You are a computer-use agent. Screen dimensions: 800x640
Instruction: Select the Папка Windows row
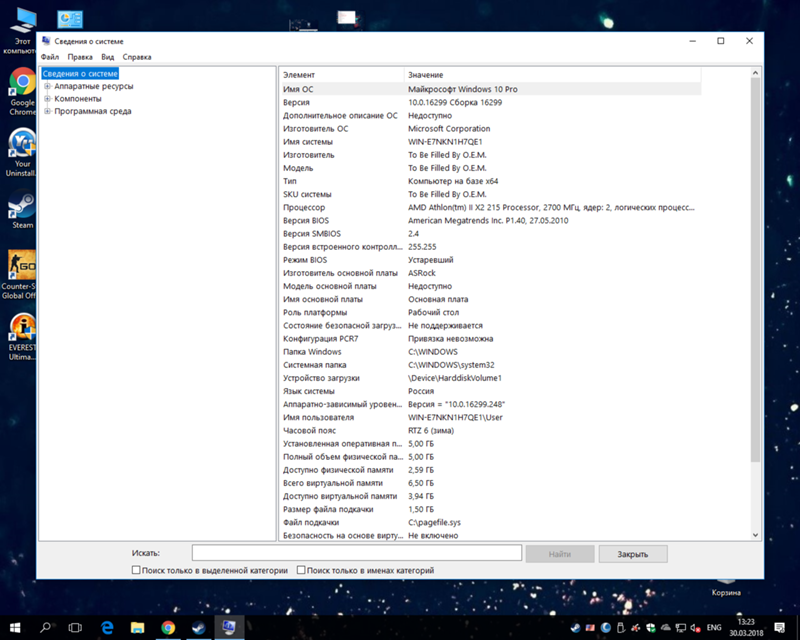(490, 352)
